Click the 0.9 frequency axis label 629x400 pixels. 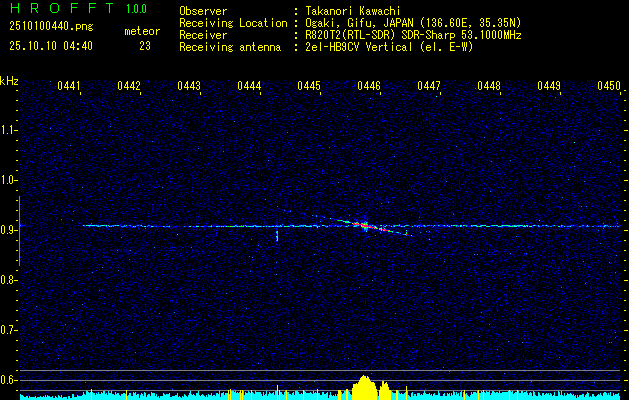click(9, 230)
